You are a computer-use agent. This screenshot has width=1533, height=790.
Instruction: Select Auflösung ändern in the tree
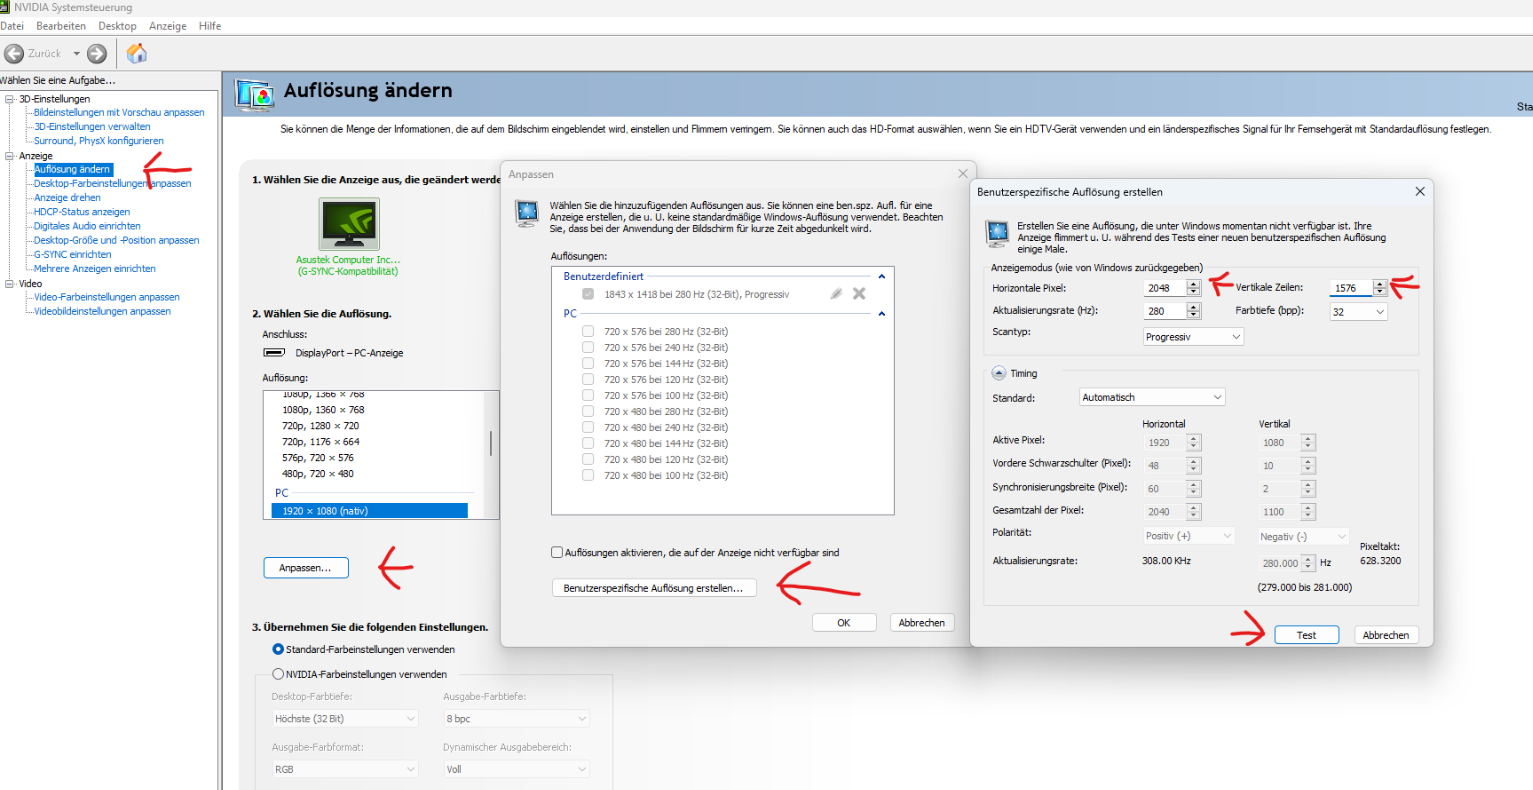click(x=73, y=169)
